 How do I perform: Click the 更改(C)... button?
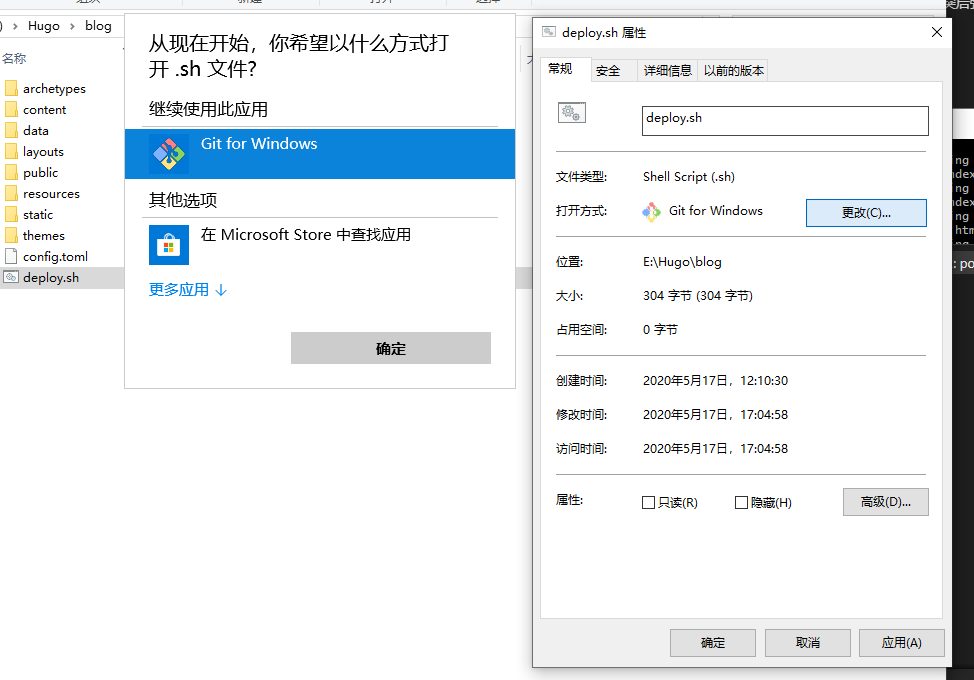(866, 213)
